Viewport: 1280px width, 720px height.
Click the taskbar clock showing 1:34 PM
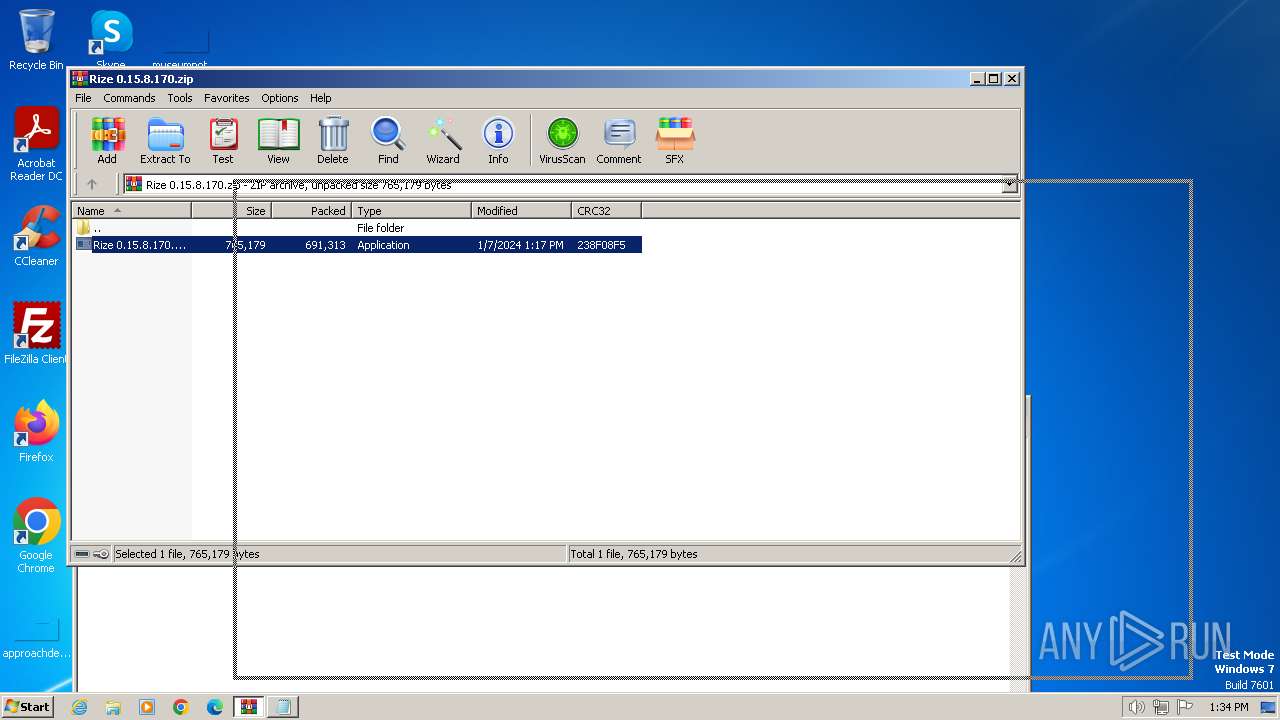point(1229,707)
